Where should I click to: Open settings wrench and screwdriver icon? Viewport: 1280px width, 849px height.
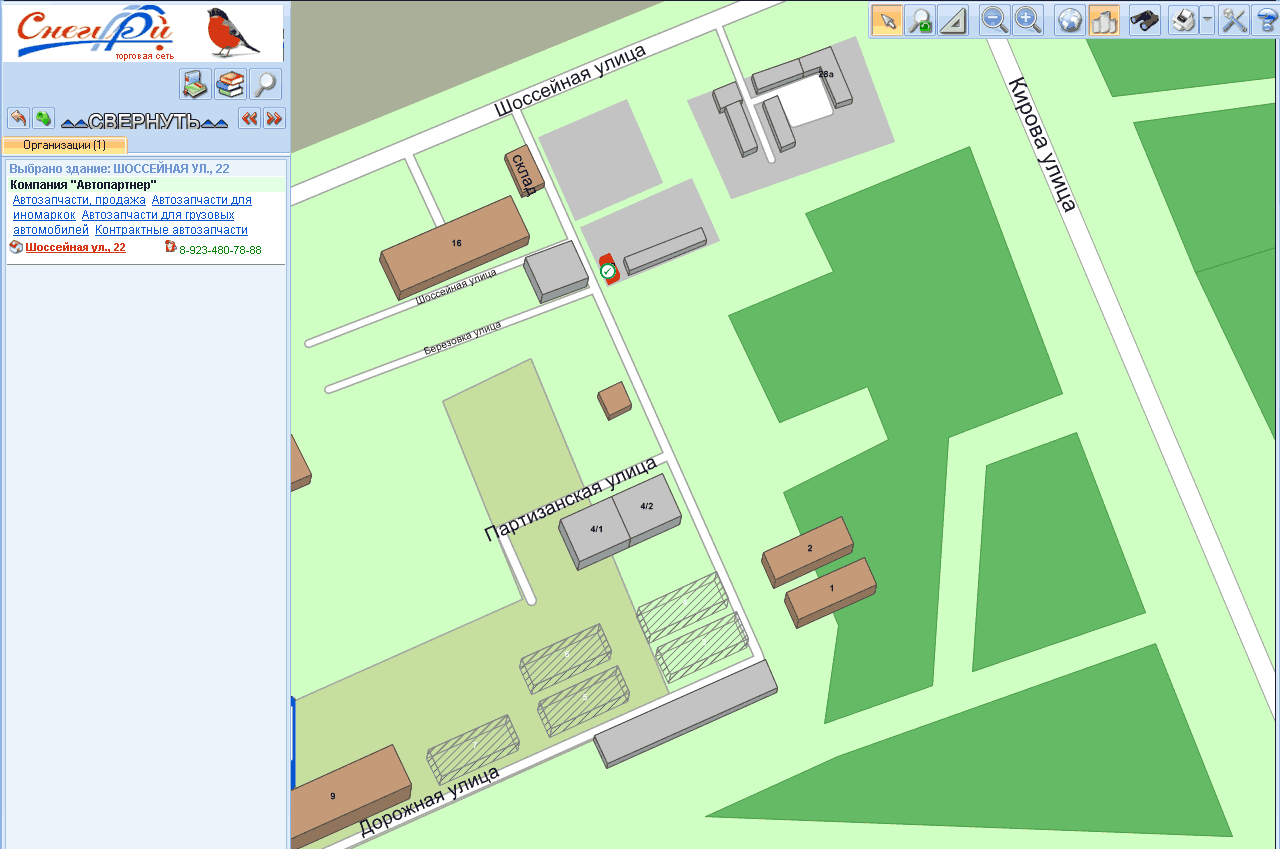pos(1234,20)
